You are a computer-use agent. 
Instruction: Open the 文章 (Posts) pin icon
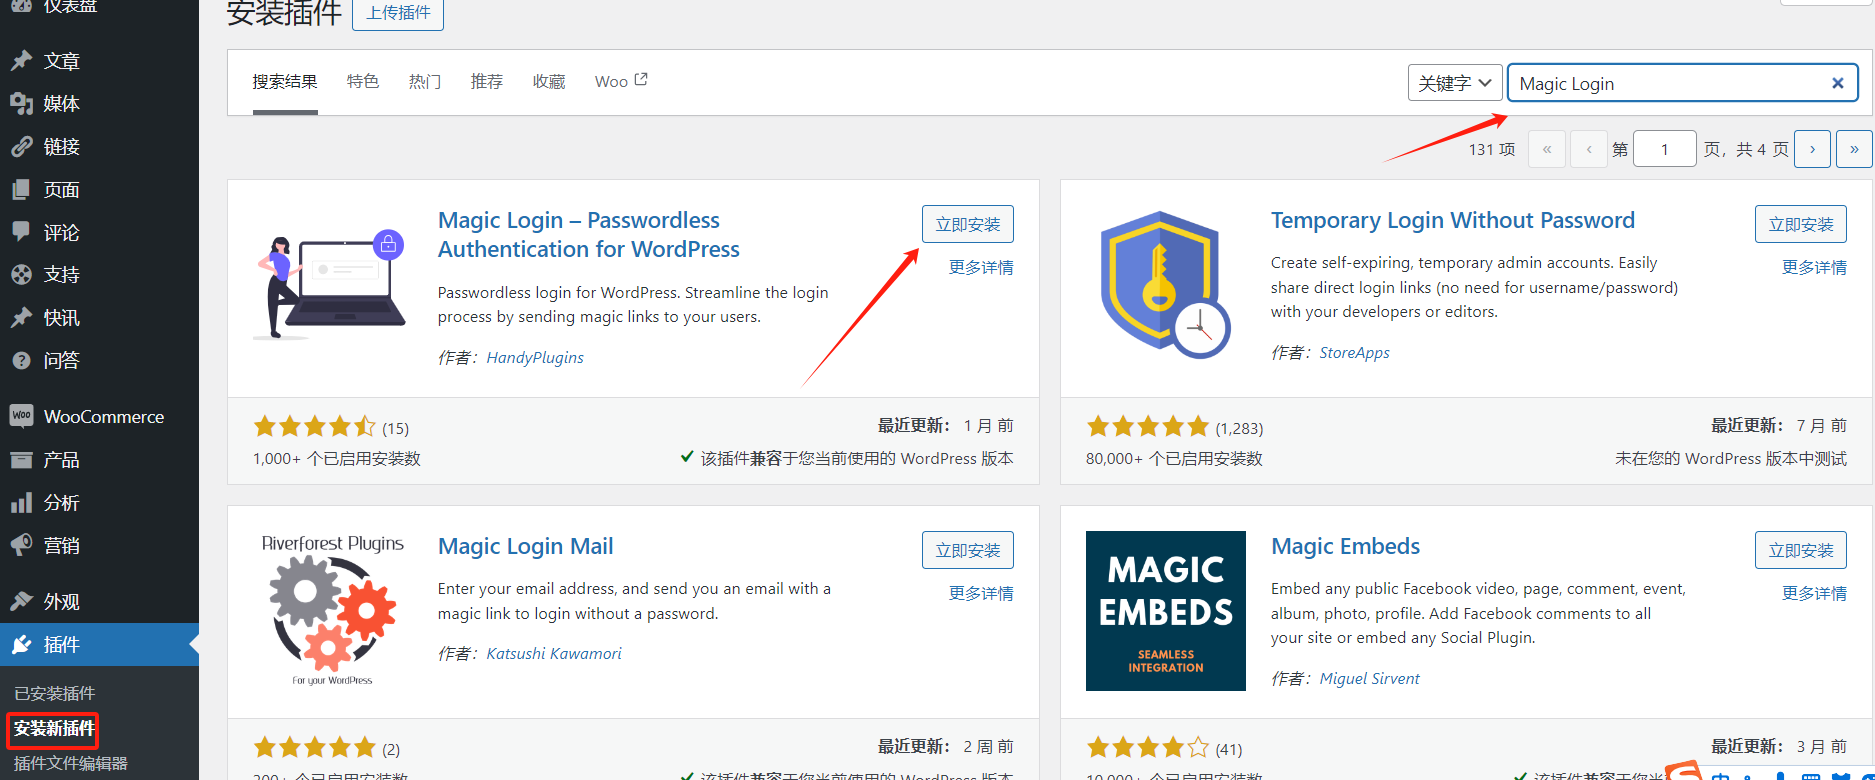21,61
